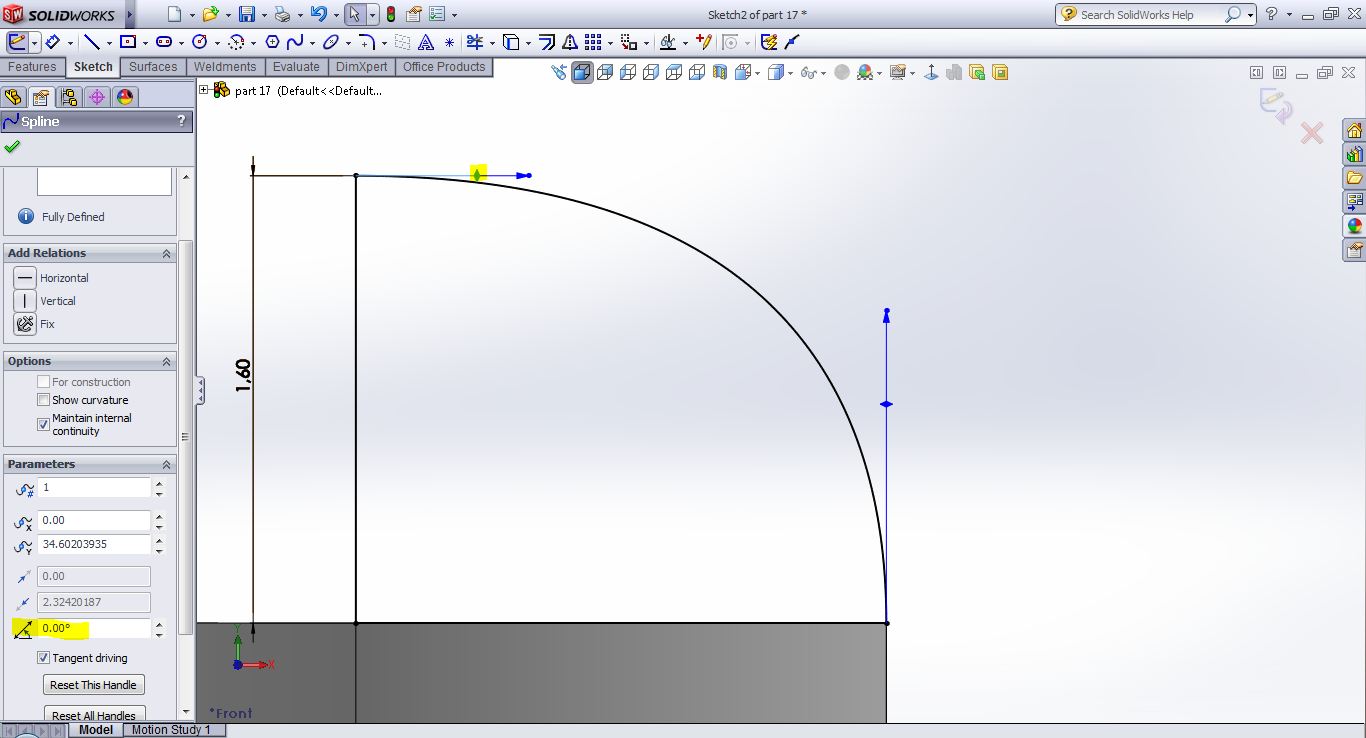Viewport: 1366px width, 738px height.
Task: Select the Line sketch tool
Action: (91, 42)
